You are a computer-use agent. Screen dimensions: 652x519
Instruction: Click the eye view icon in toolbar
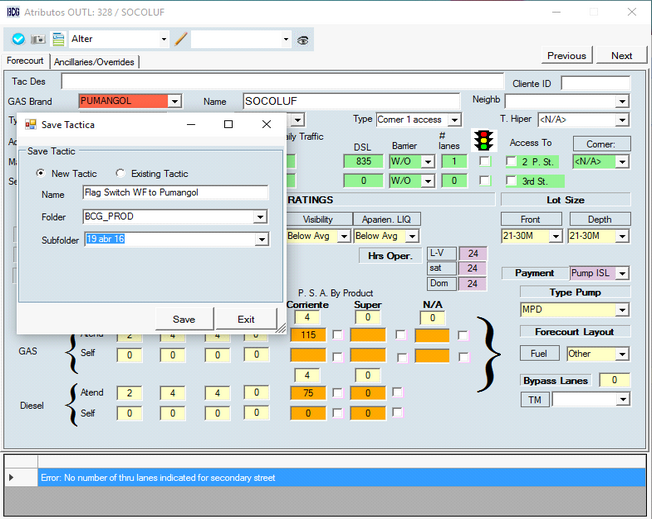click(x=303, y=40)
